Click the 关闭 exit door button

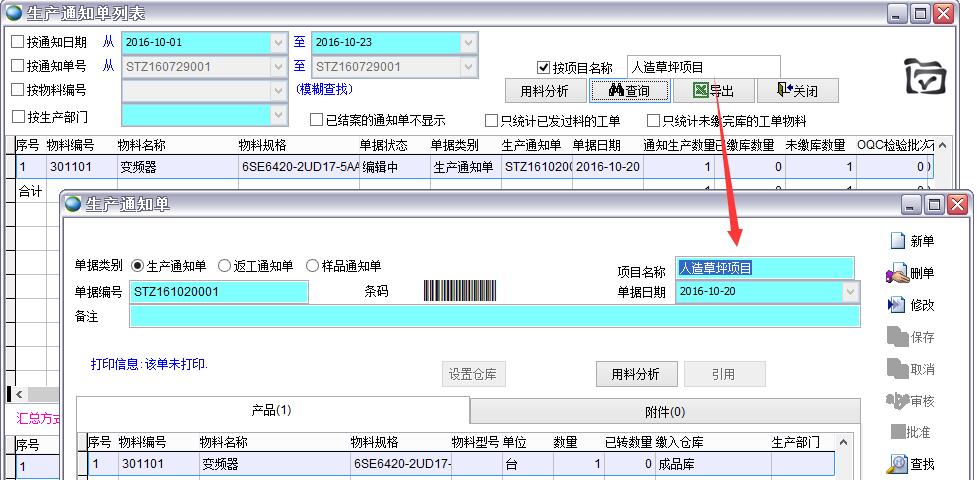[x=796, y=91]
